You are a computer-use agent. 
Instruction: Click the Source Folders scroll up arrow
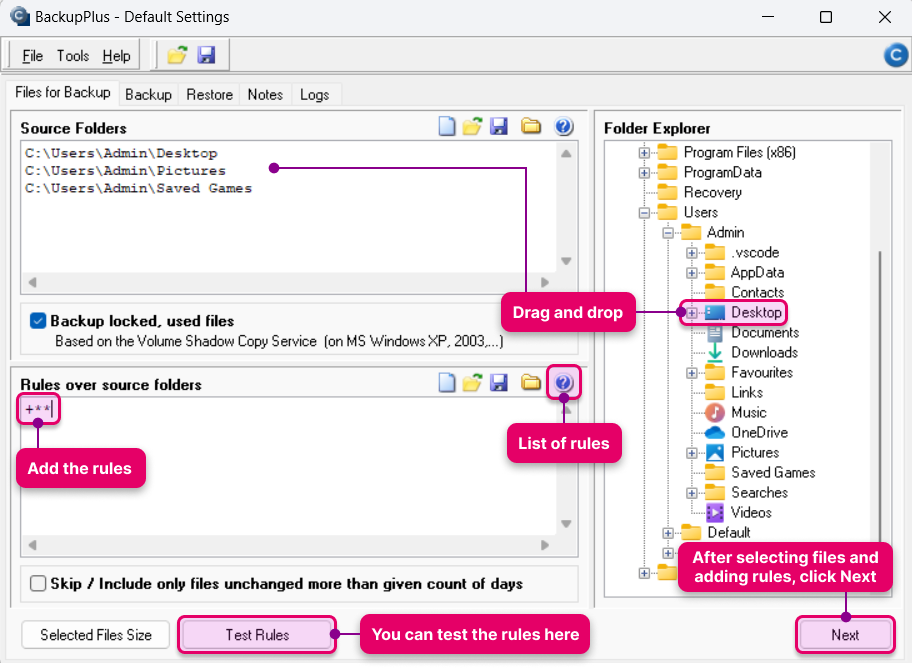tap(566, 154)
